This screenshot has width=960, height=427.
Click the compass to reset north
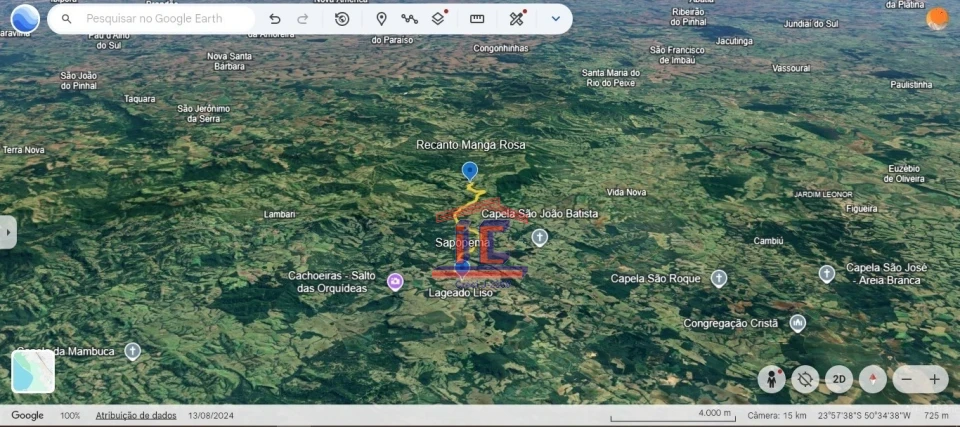872,379
